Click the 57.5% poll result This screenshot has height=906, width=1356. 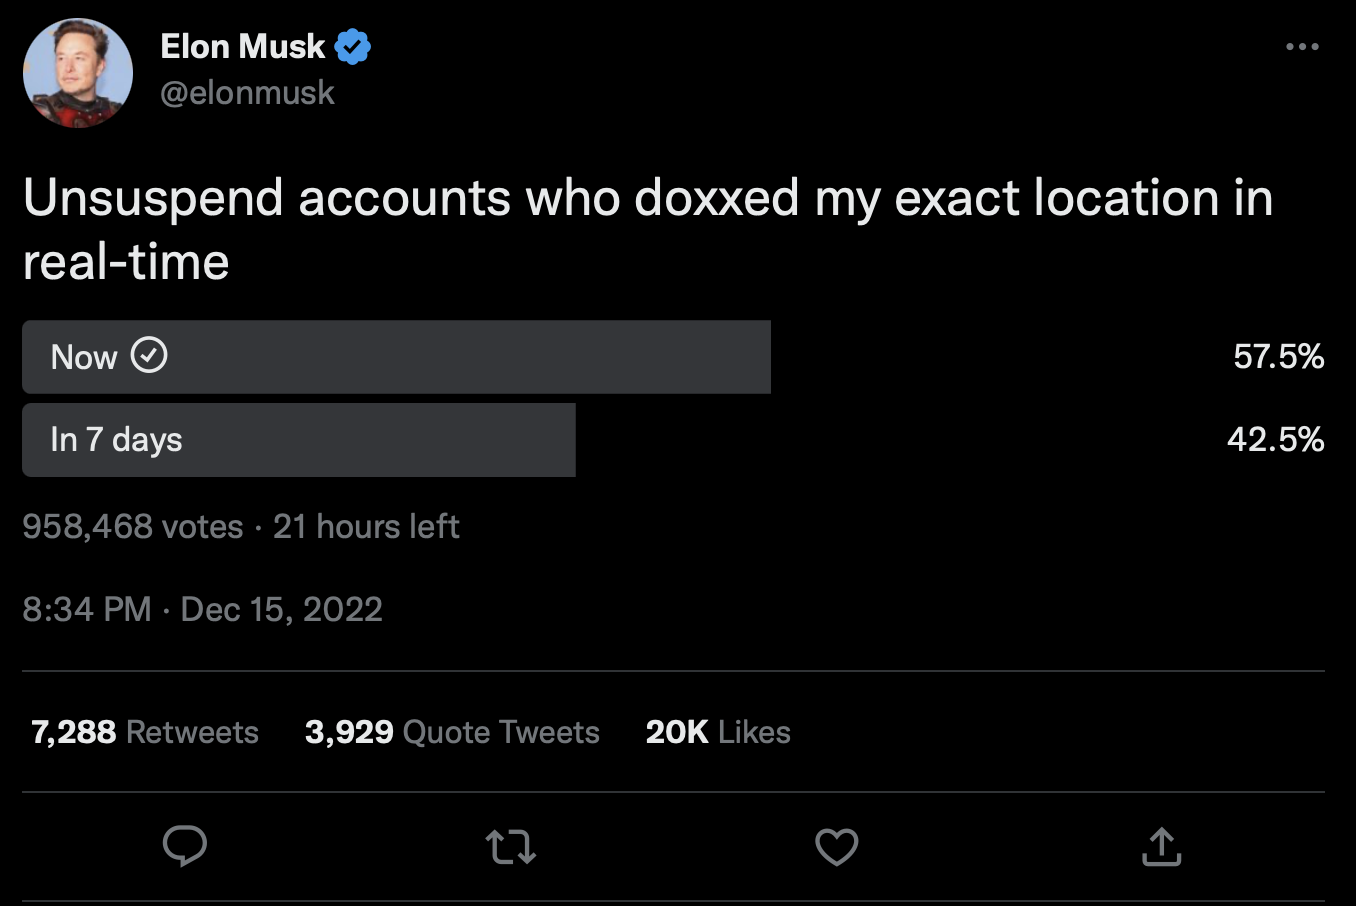(1278, 357)
